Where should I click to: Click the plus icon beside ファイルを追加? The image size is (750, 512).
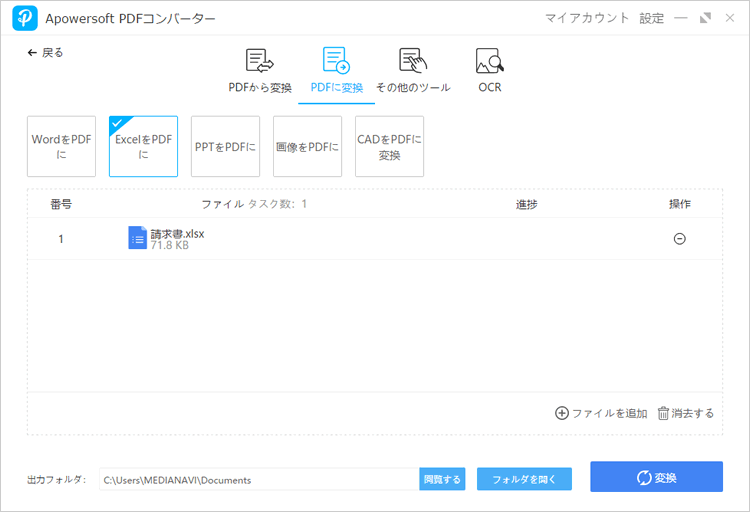point(562,413)
